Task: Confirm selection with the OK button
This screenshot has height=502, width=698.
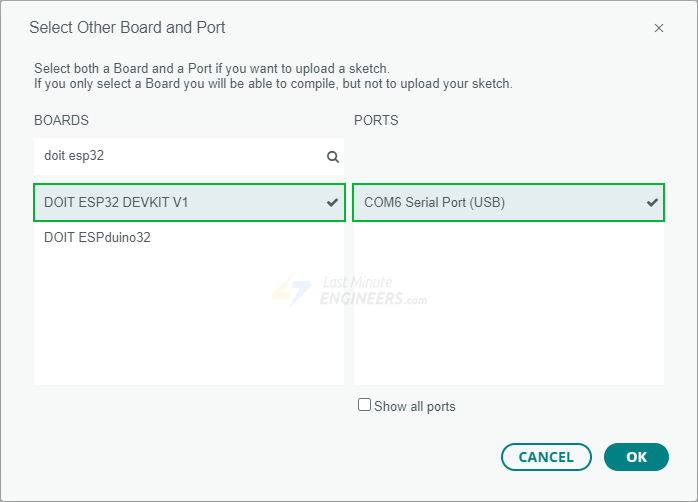Action: (x=637, y=457)
